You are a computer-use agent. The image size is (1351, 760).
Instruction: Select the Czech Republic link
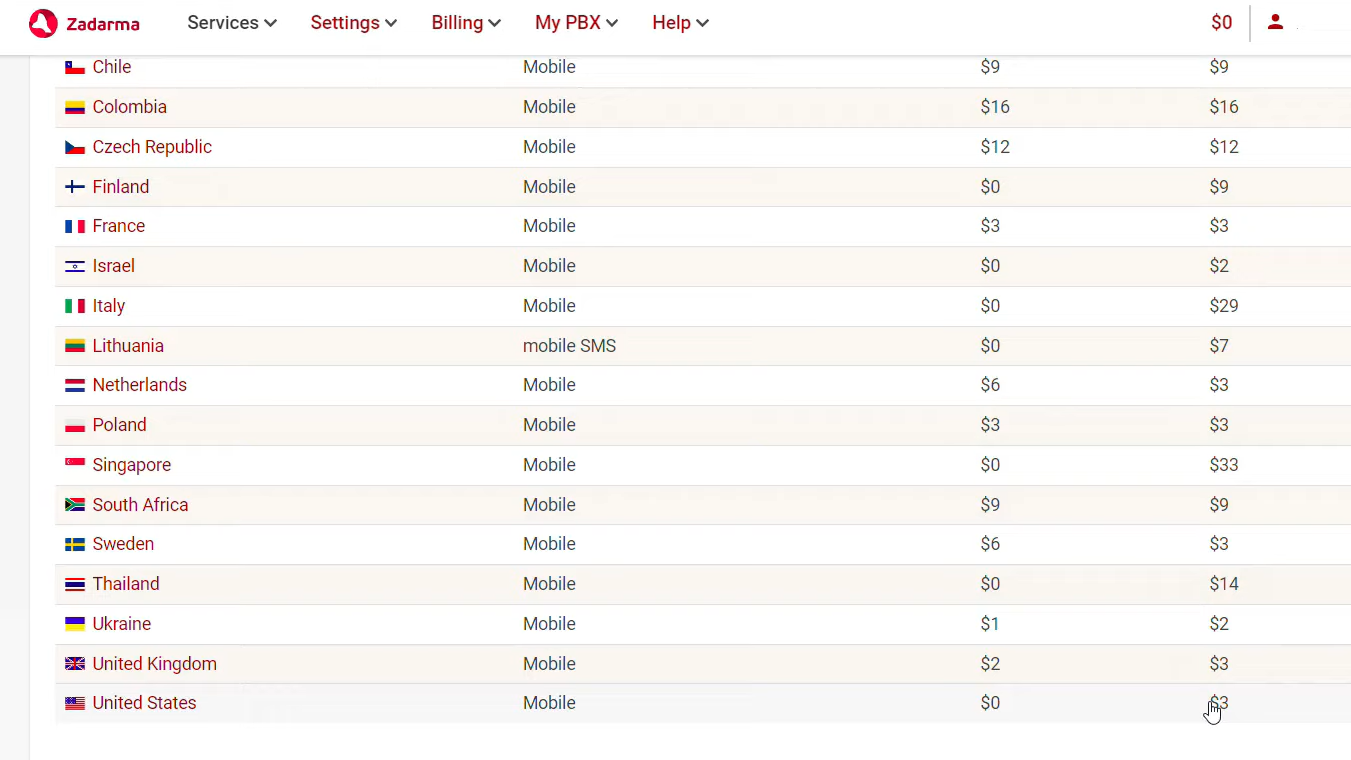click(x=152, y=147)
